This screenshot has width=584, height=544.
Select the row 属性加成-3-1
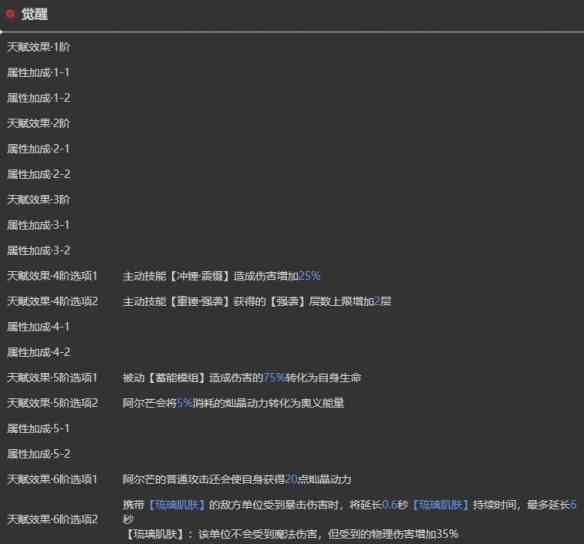tap(39, 225)
